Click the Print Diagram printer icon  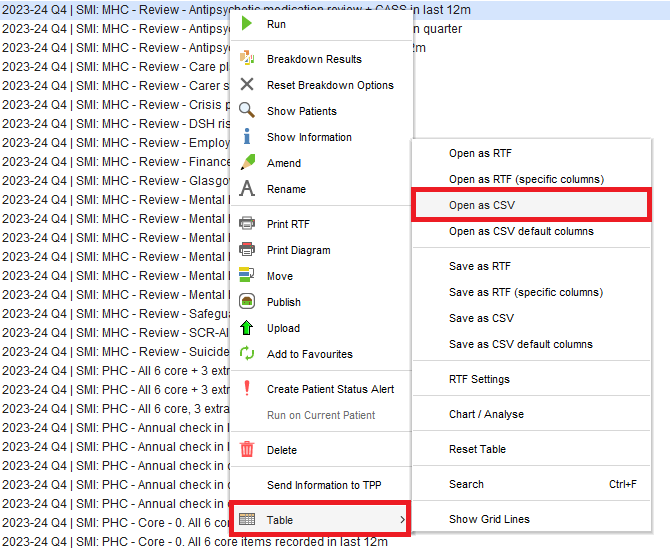click(x=247, y=249)
